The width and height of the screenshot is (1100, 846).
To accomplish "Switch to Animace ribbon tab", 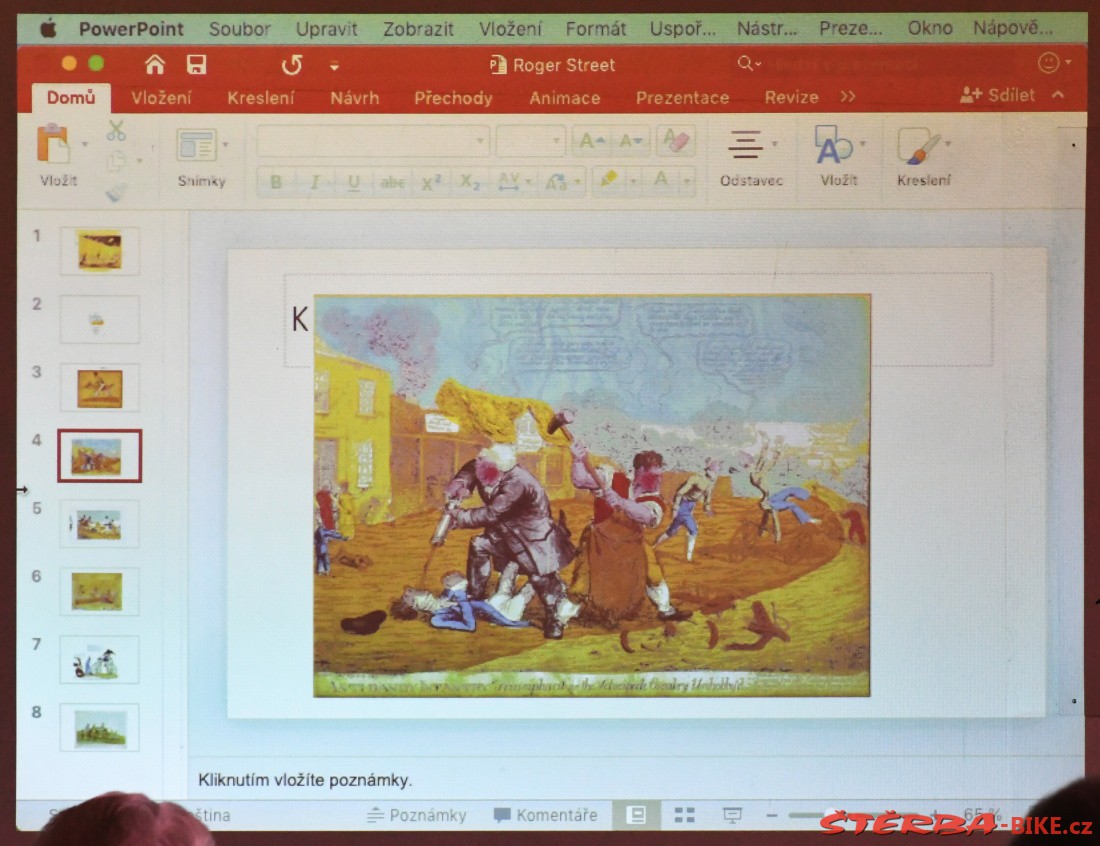I will [x=565, y=98].
